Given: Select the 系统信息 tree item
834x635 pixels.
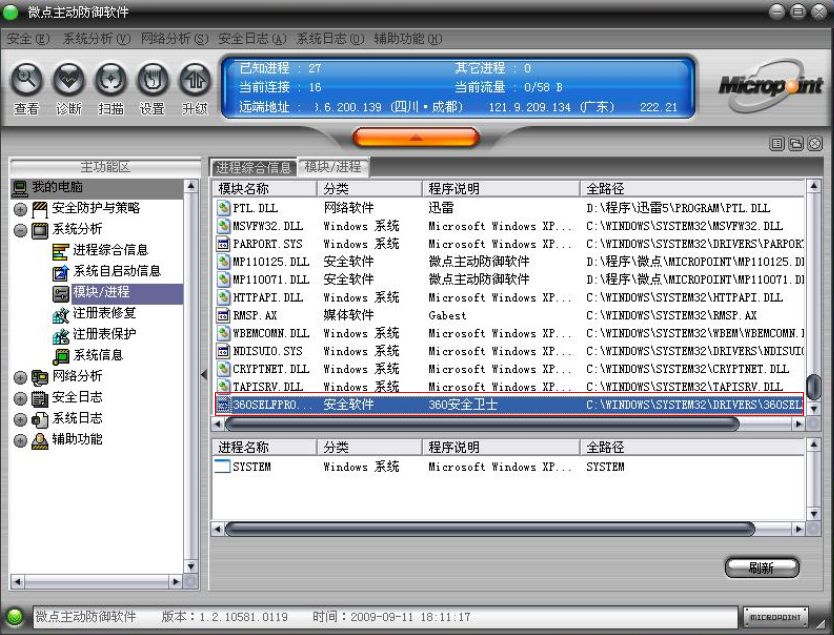Looking at the screenshot, I should (98, 355).
